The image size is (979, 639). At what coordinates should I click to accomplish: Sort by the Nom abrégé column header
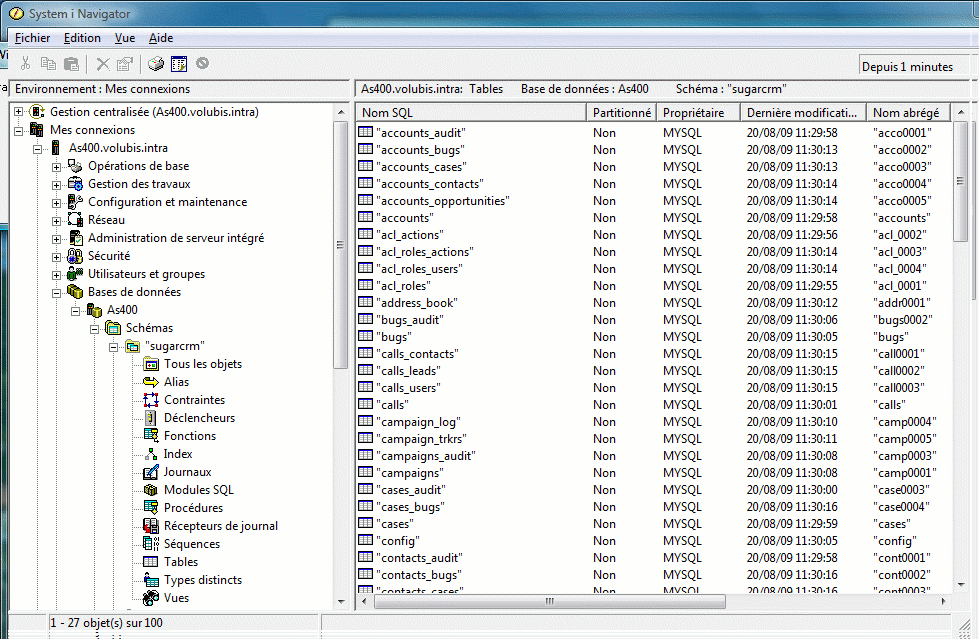tap(908, 112)
